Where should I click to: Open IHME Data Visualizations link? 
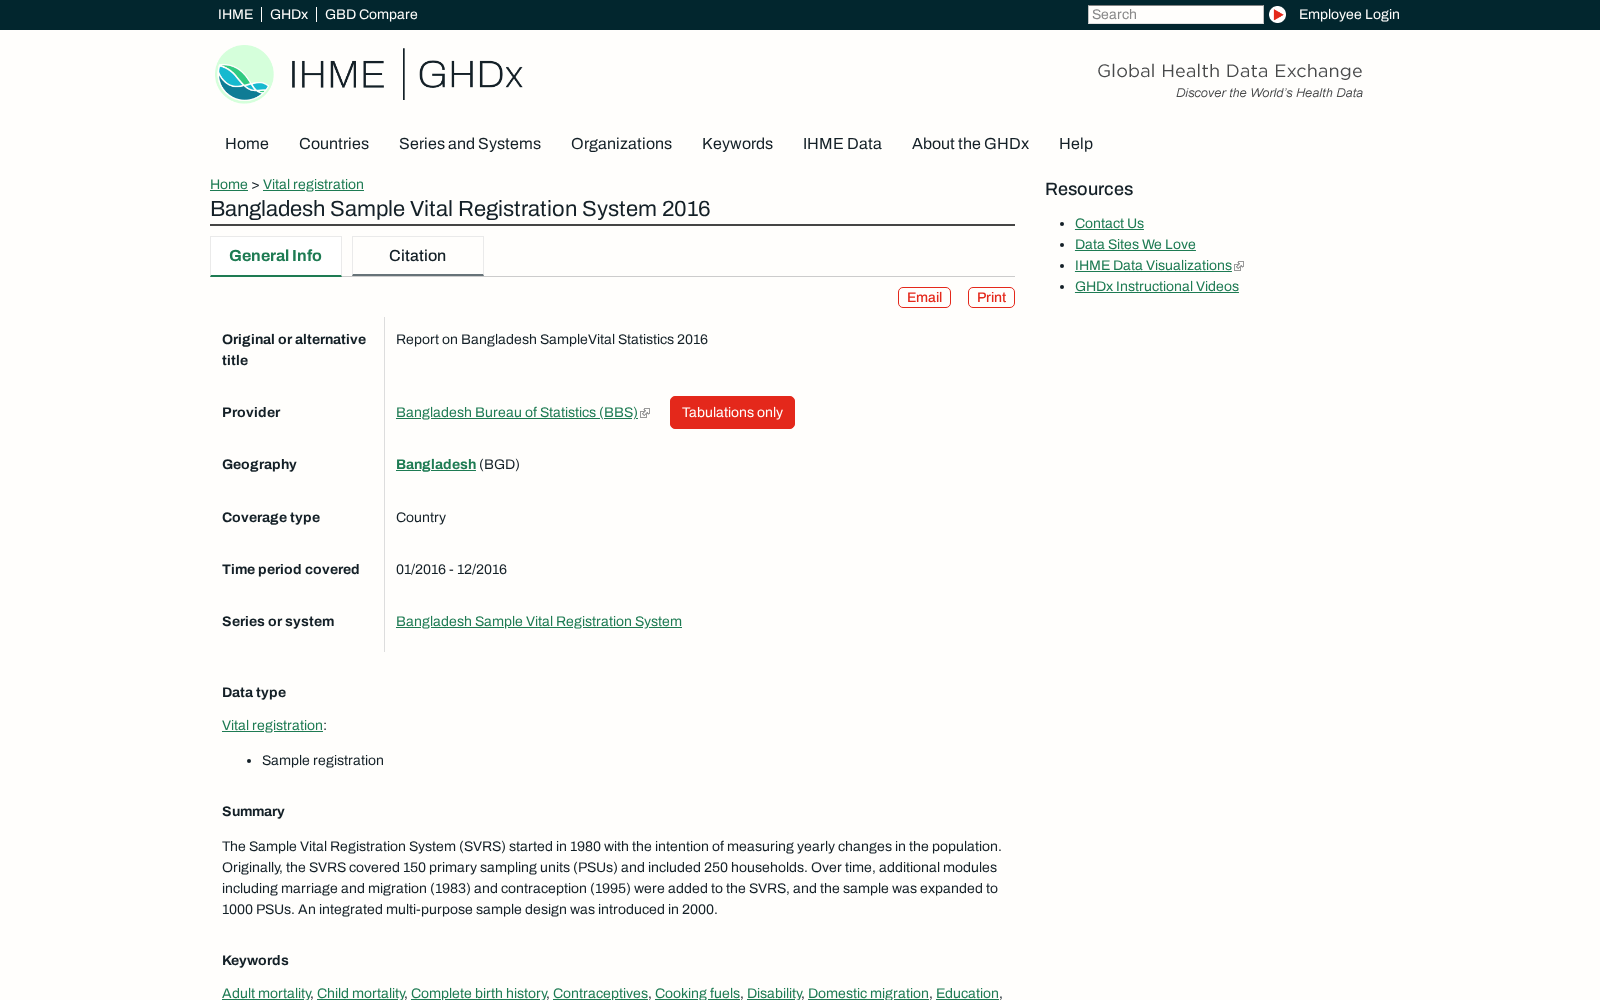tap(1153, 265)
